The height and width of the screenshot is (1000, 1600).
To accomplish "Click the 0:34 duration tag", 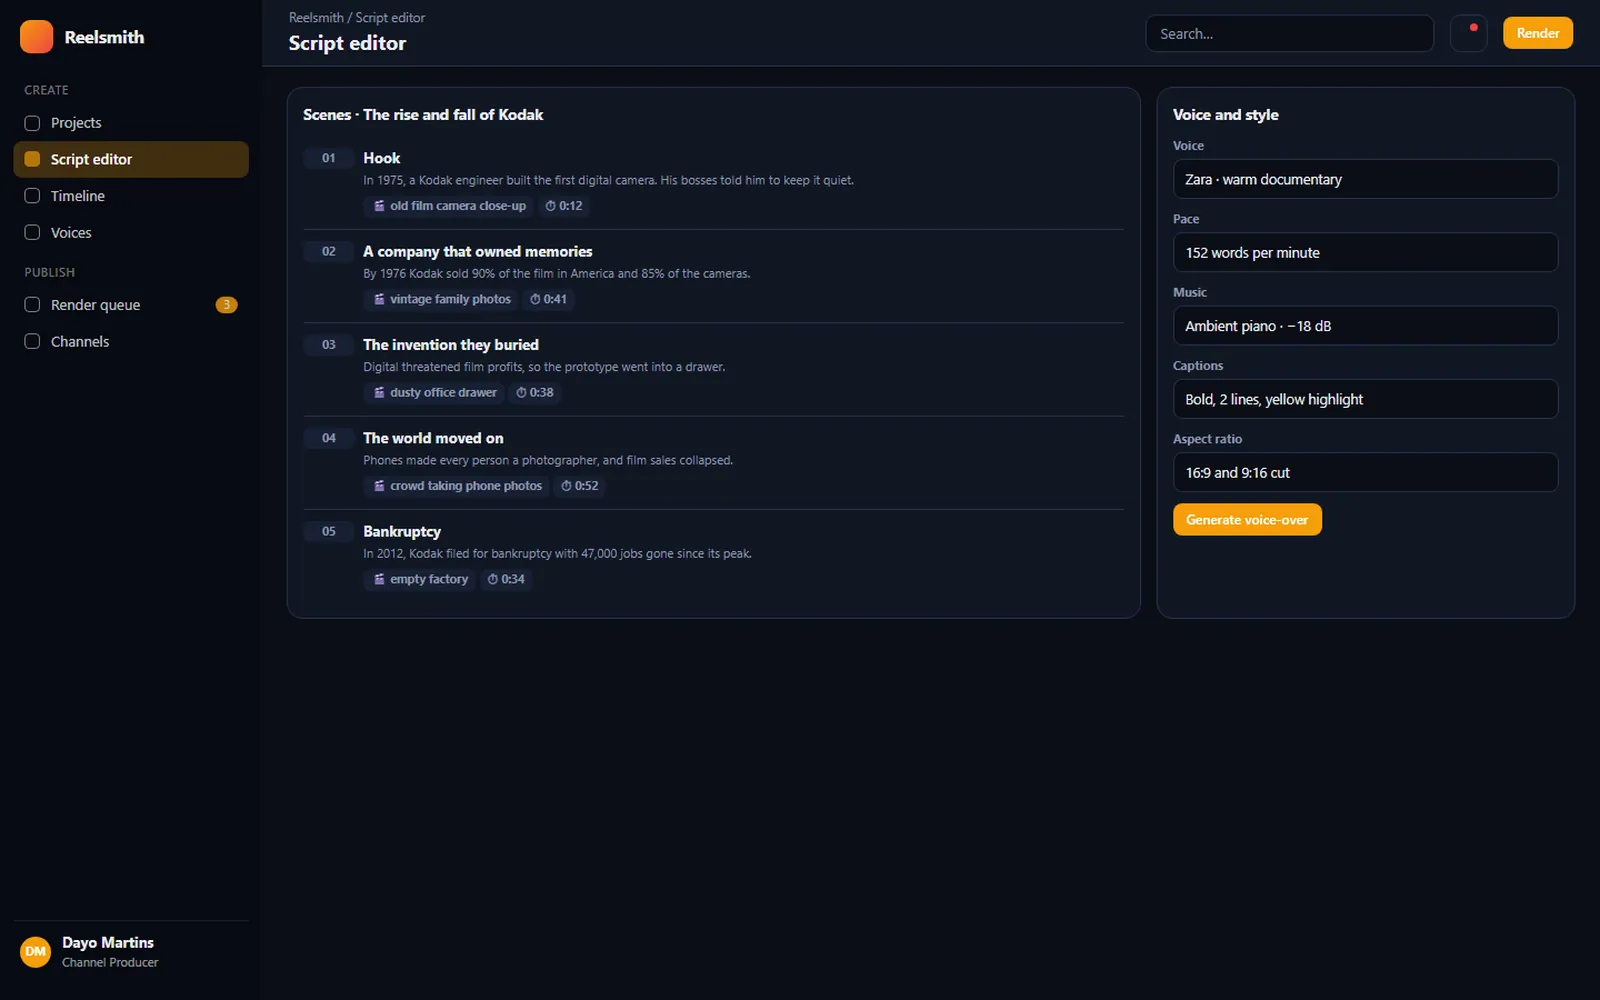I will click(x=506, y=579).
